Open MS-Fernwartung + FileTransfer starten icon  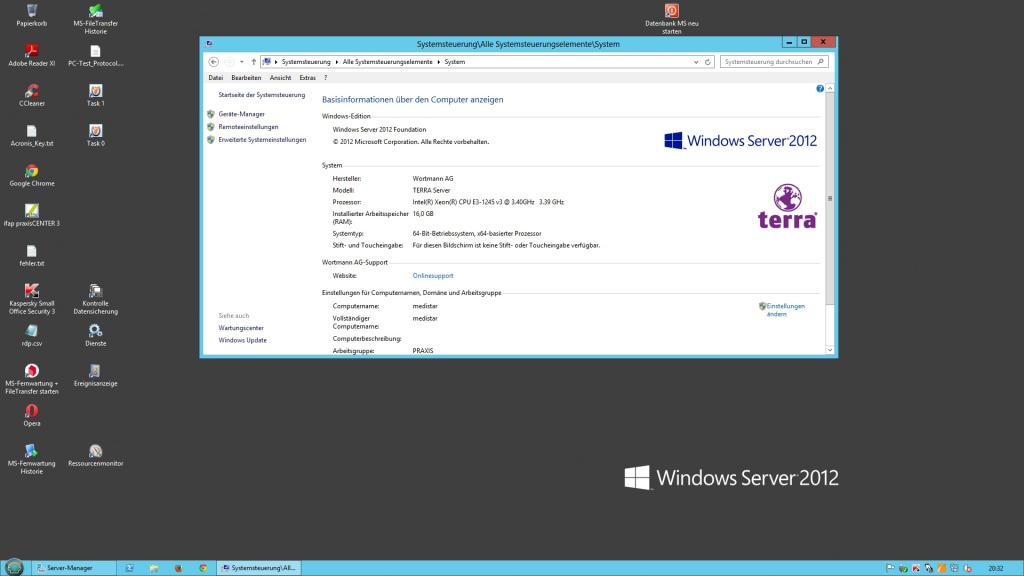tap(31, 379)
